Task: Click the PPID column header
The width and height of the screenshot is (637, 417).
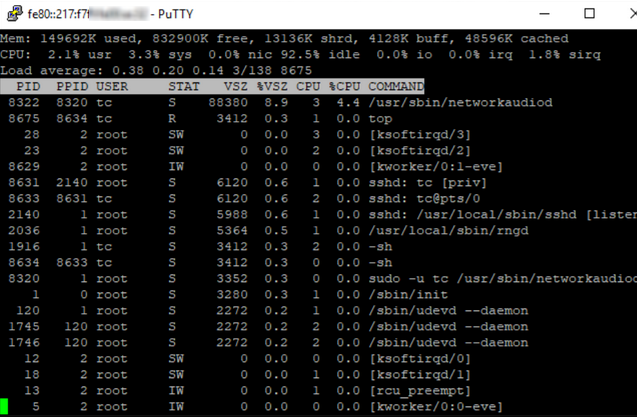Action: click(x=72, y=86)
